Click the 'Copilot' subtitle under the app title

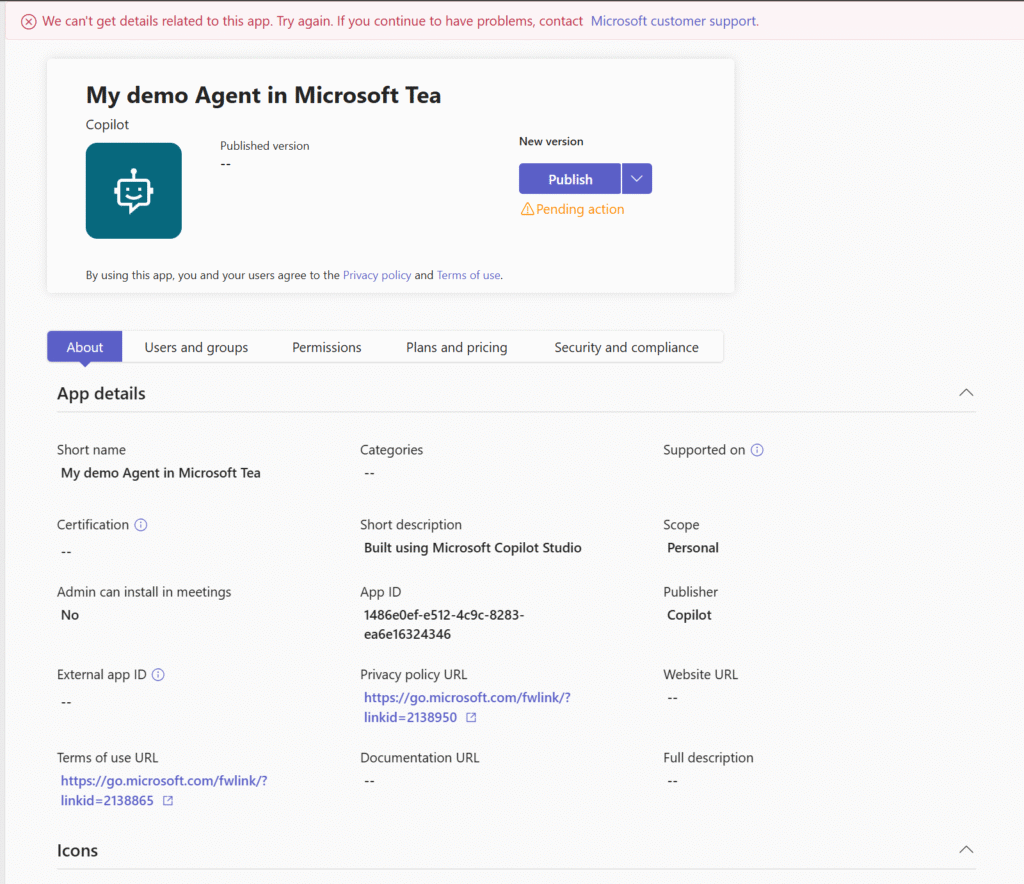point(107,125)
